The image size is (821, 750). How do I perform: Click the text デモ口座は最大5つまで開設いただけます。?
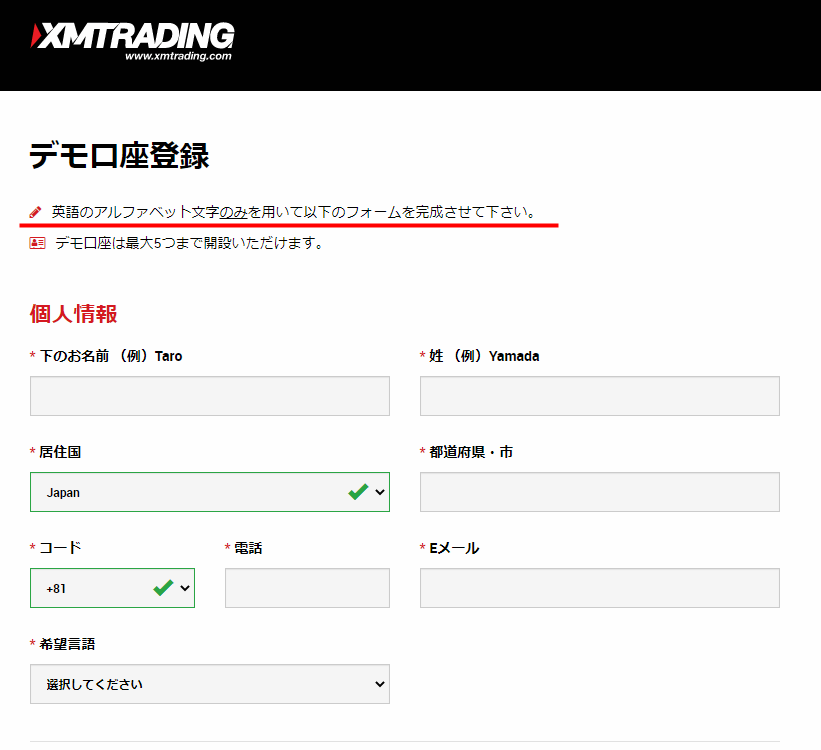point(191,243)
